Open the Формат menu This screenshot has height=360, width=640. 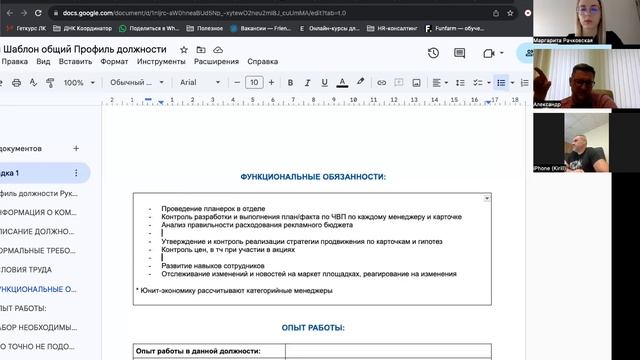tap(114, 62)
